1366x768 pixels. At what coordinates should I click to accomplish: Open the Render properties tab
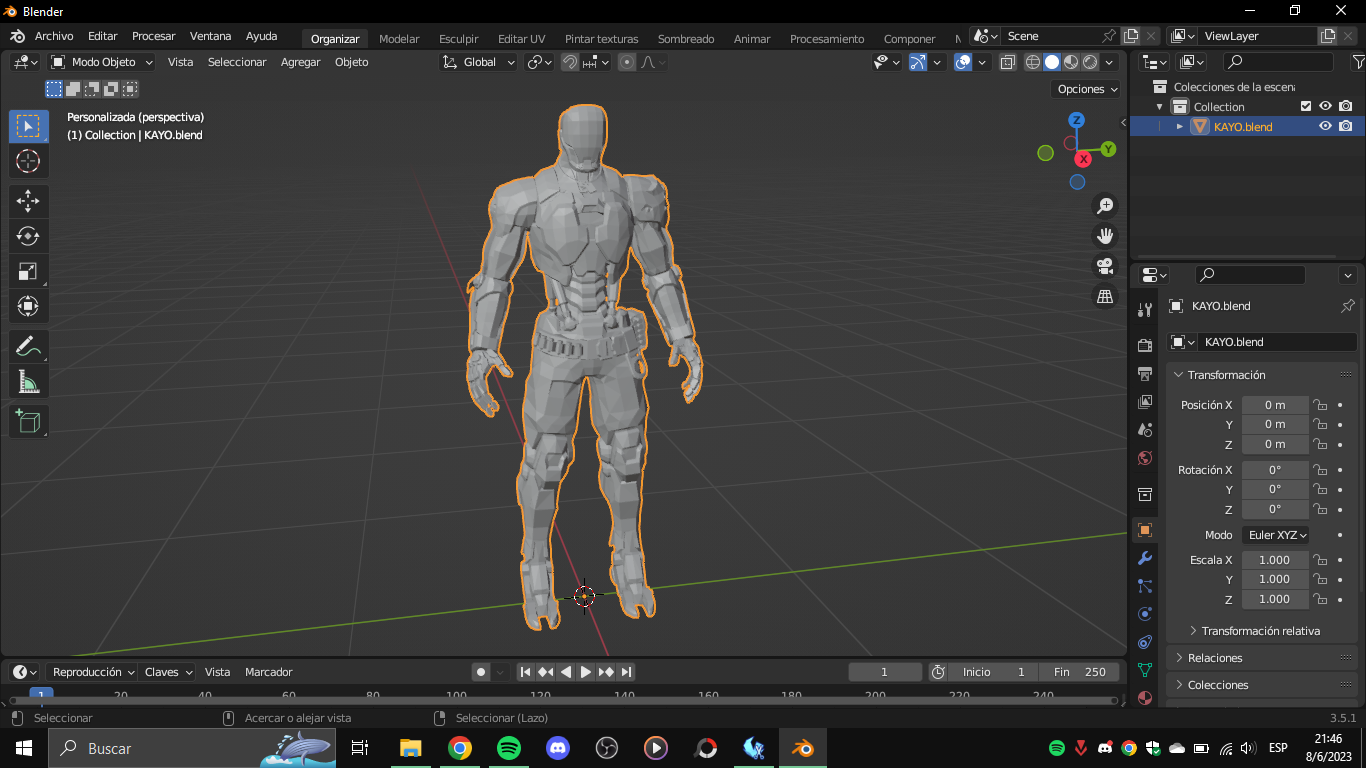(x=1145, y=345)
